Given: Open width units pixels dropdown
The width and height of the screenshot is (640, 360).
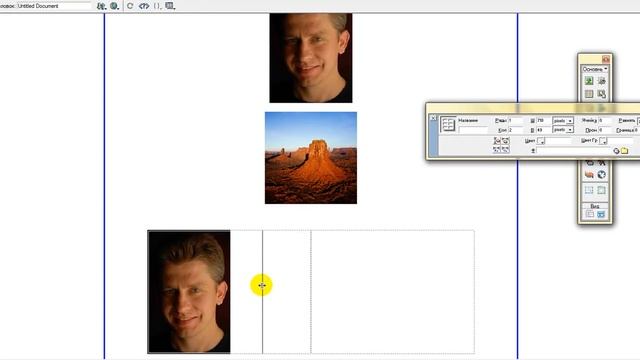Looking at the screenshot, I should [x=563, y=121].
